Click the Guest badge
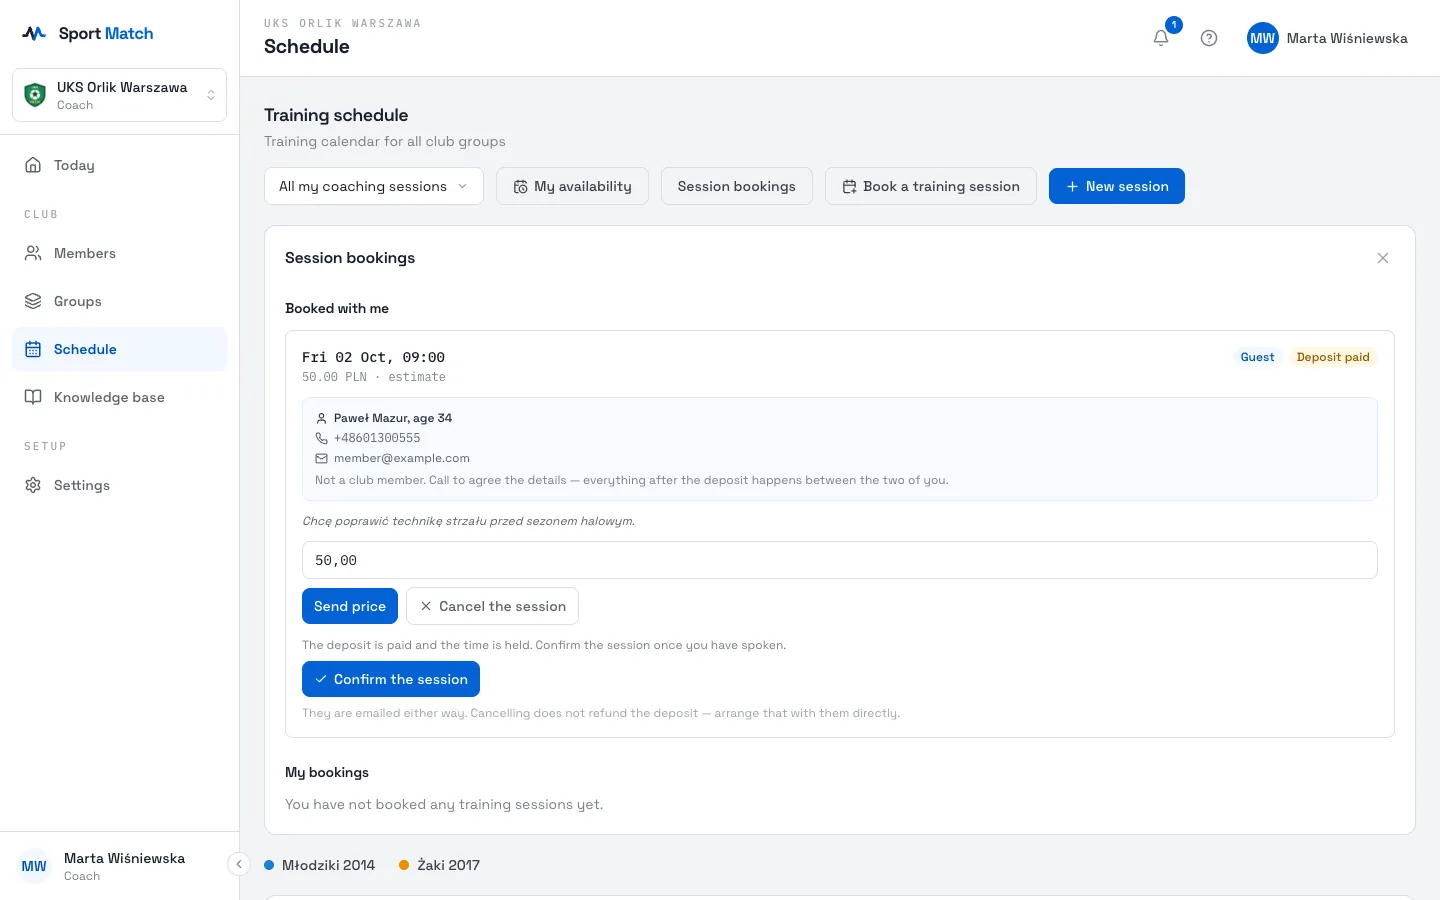This screenshot has width=1440, height=900. [x=1257, y=357]
